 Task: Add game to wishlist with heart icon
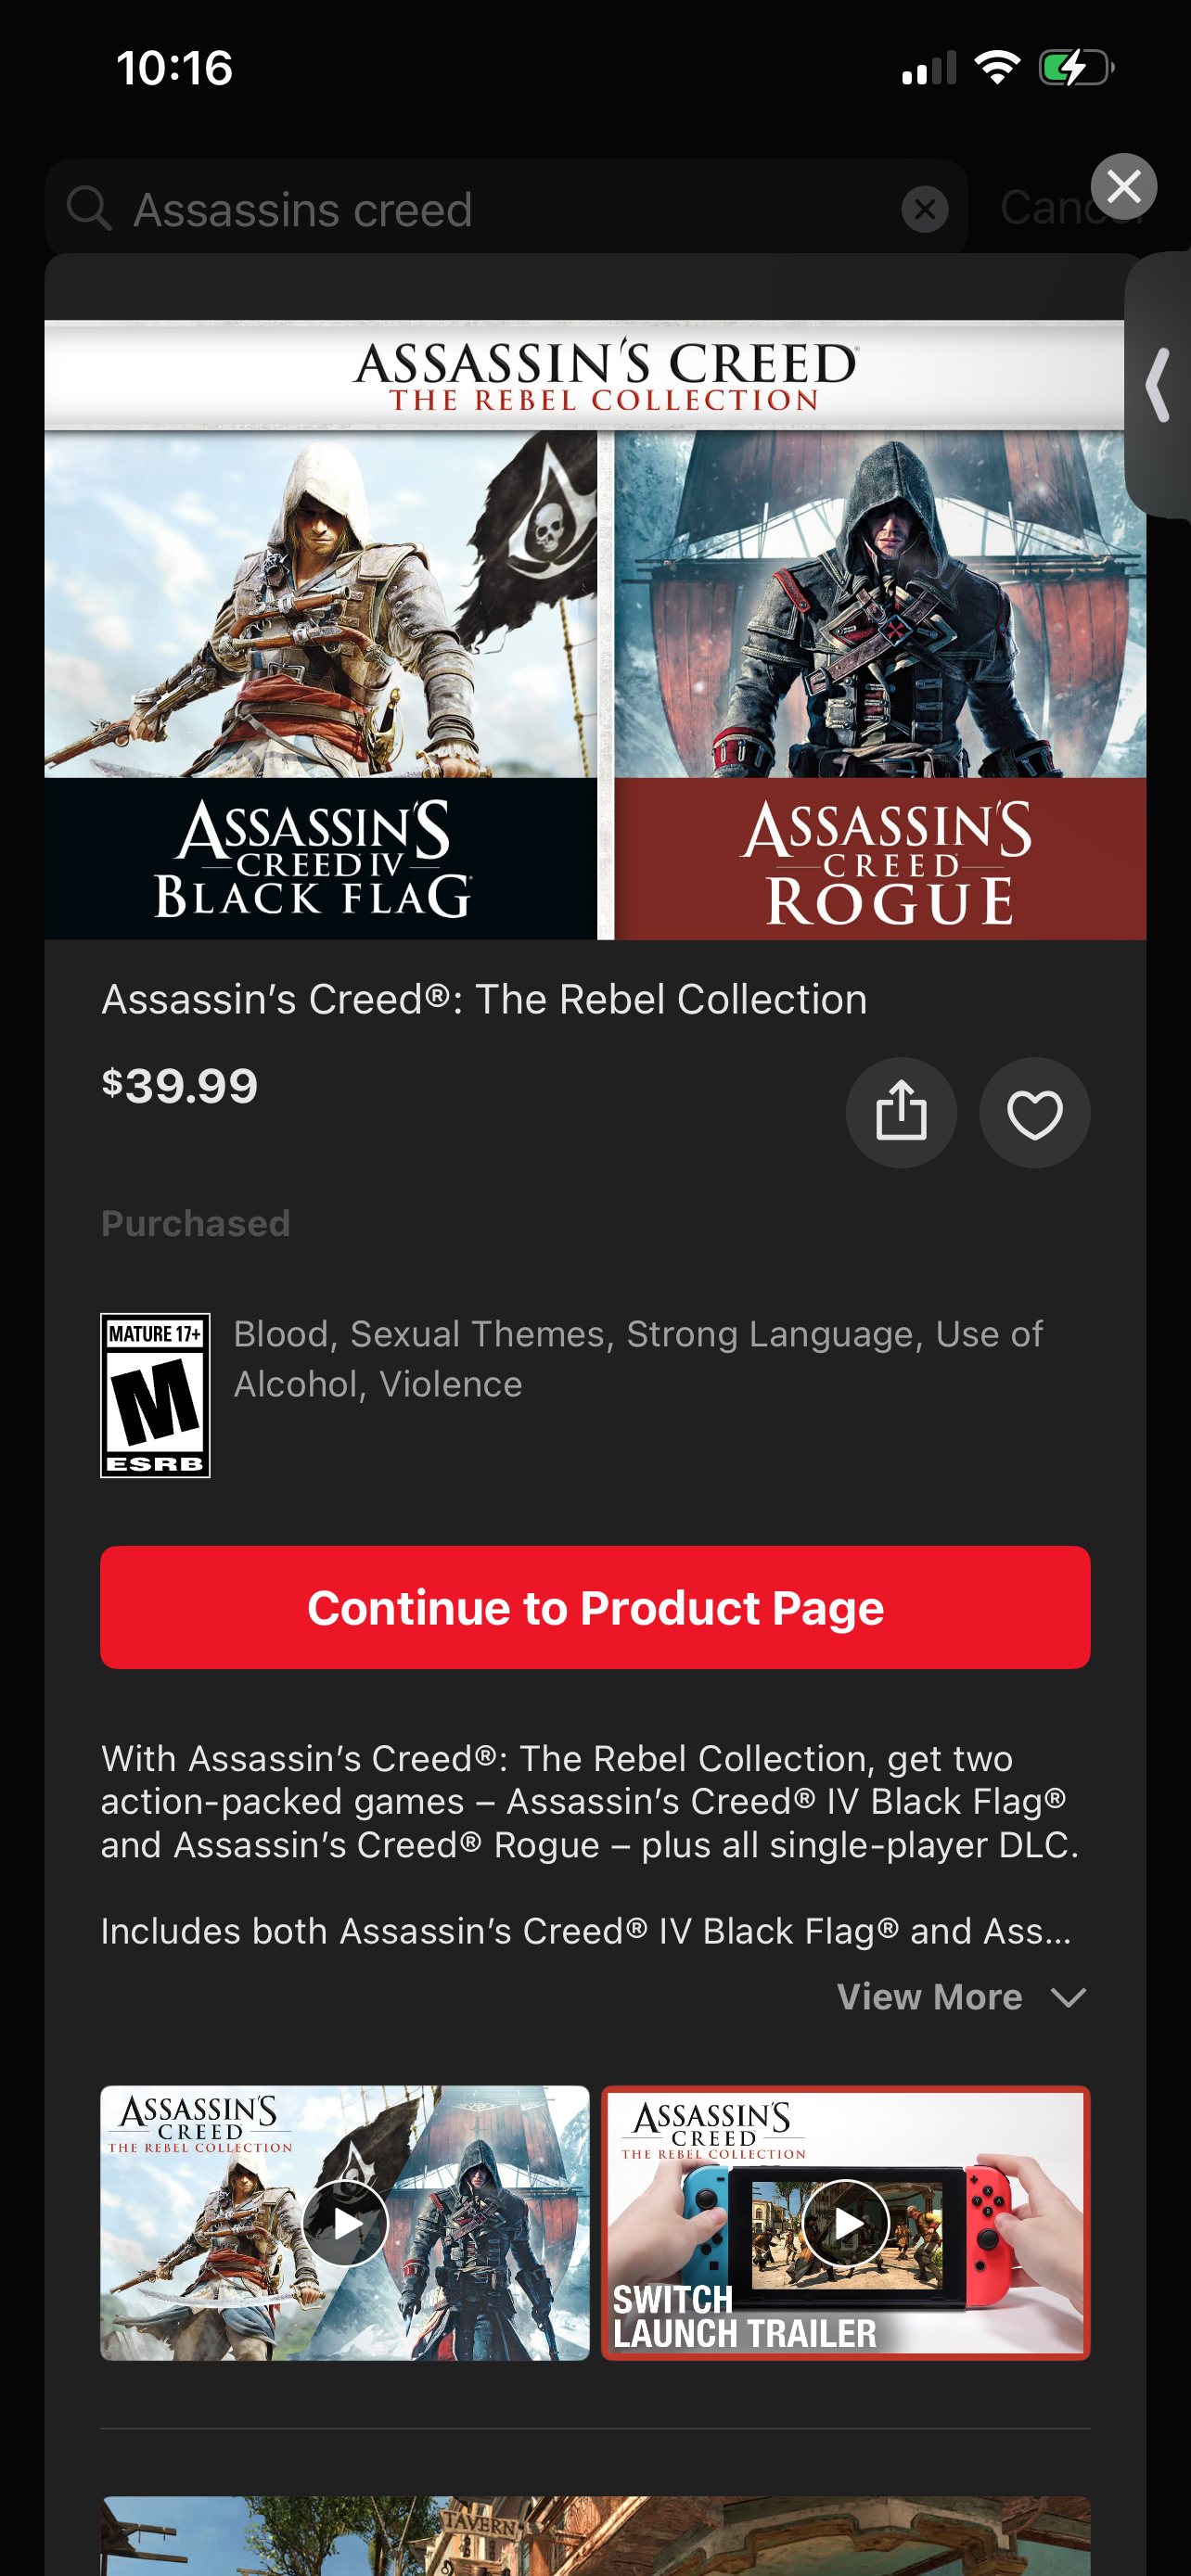point(1034,1113)
